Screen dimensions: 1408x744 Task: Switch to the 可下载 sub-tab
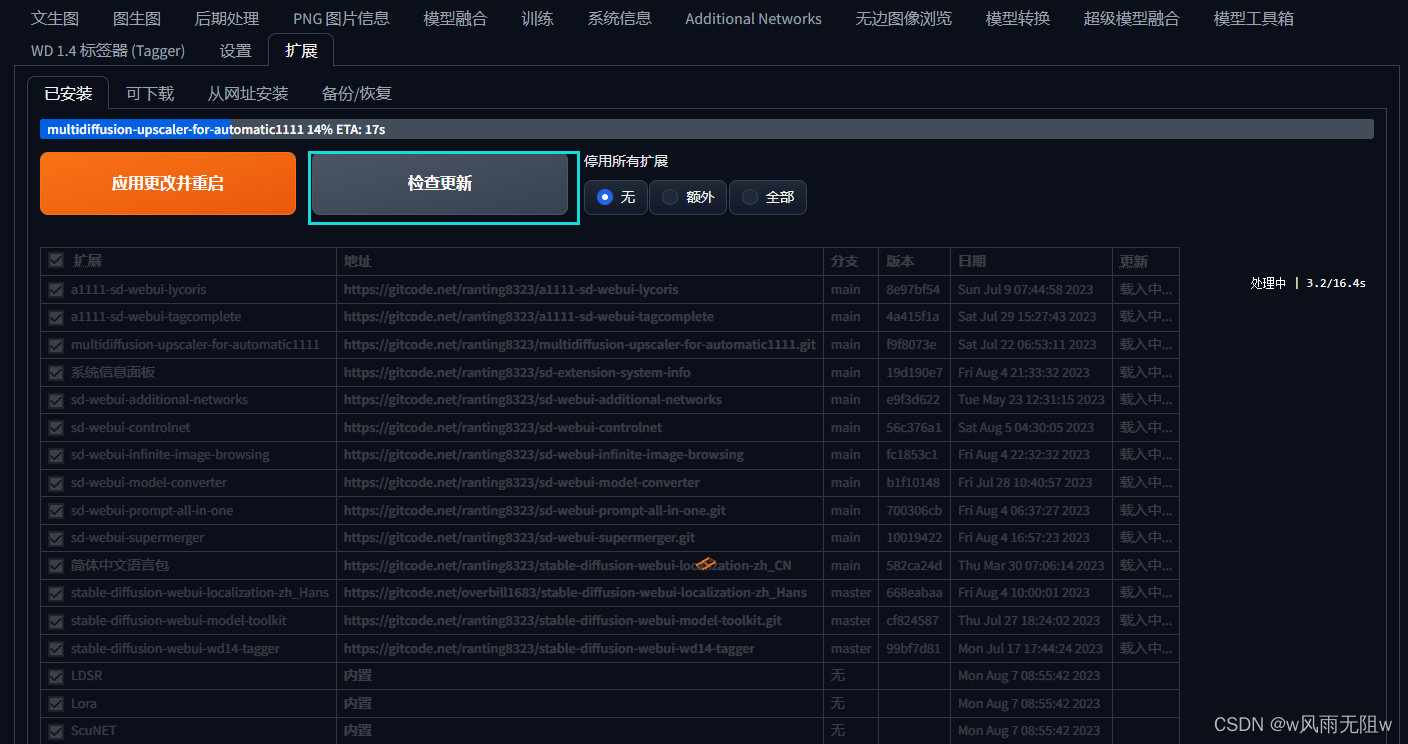150,93
